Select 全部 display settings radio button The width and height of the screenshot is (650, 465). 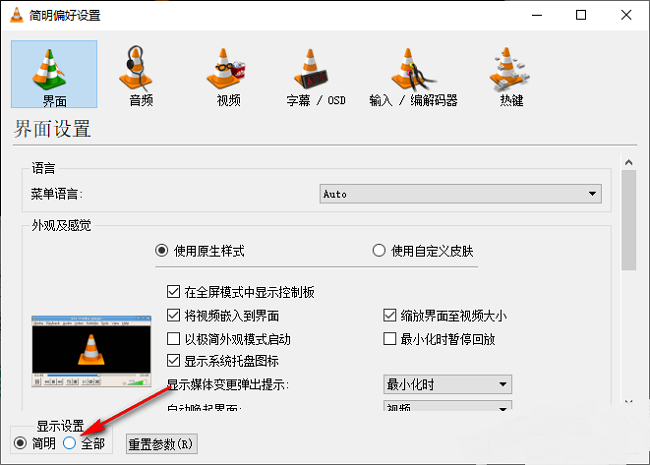(69, 443)
